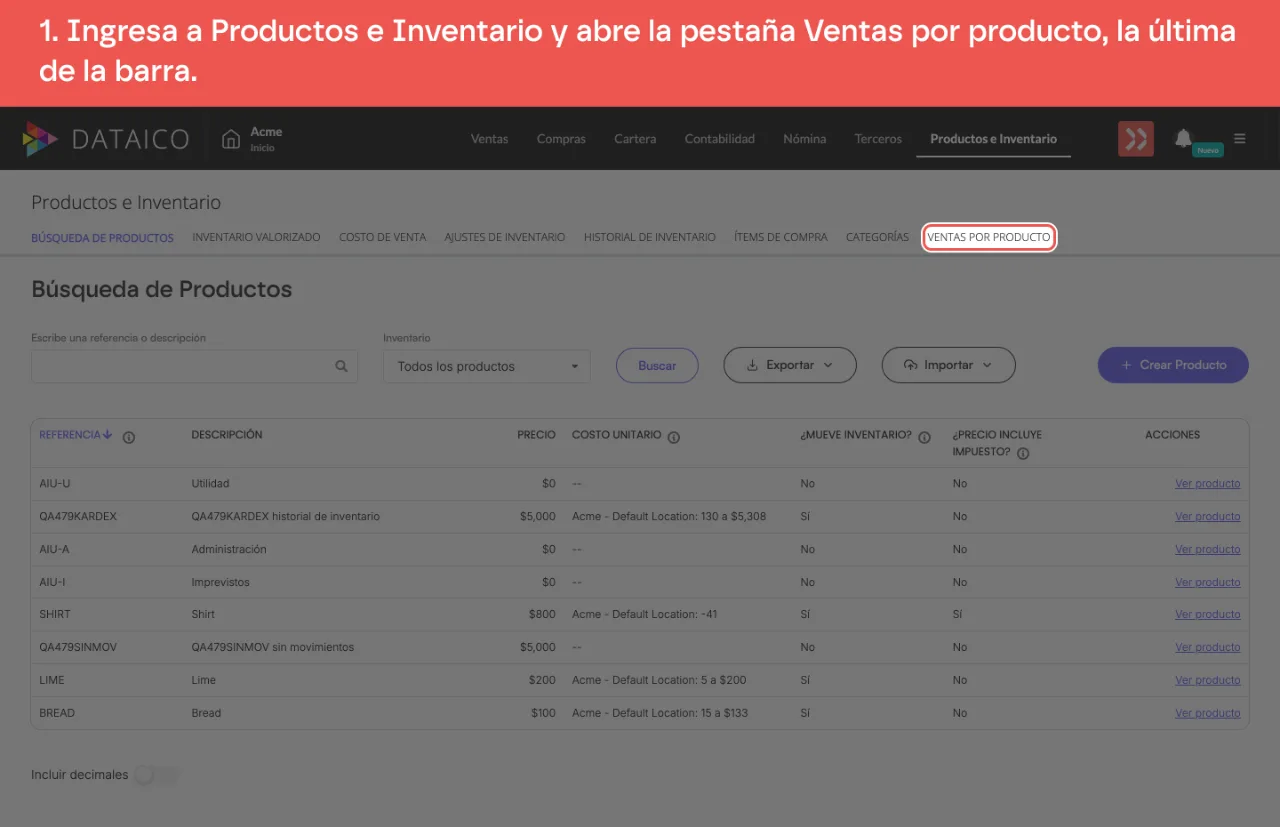Open the Contabilidad menu
Viewport: 1280px width, 827px height.
coord(720,139)
